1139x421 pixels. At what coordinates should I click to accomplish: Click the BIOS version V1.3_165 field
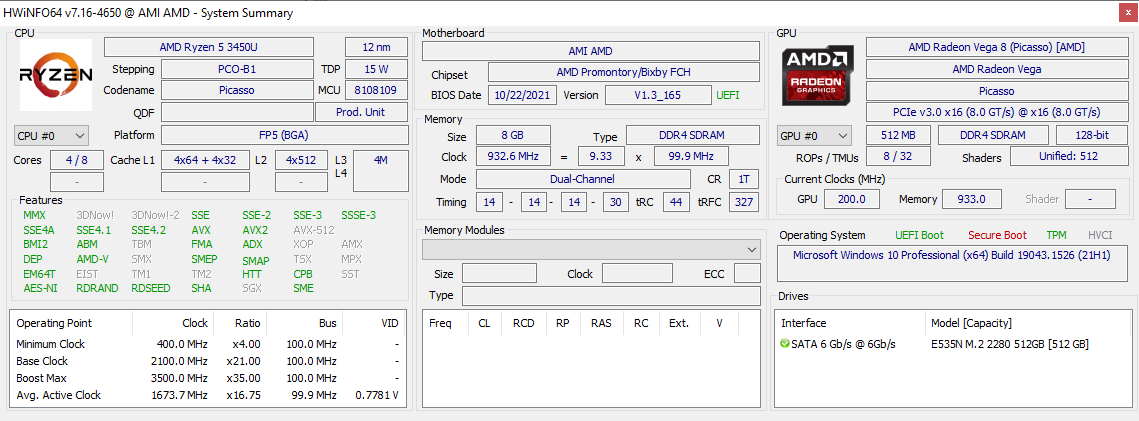pyautogui.click(x=658, y=95)
